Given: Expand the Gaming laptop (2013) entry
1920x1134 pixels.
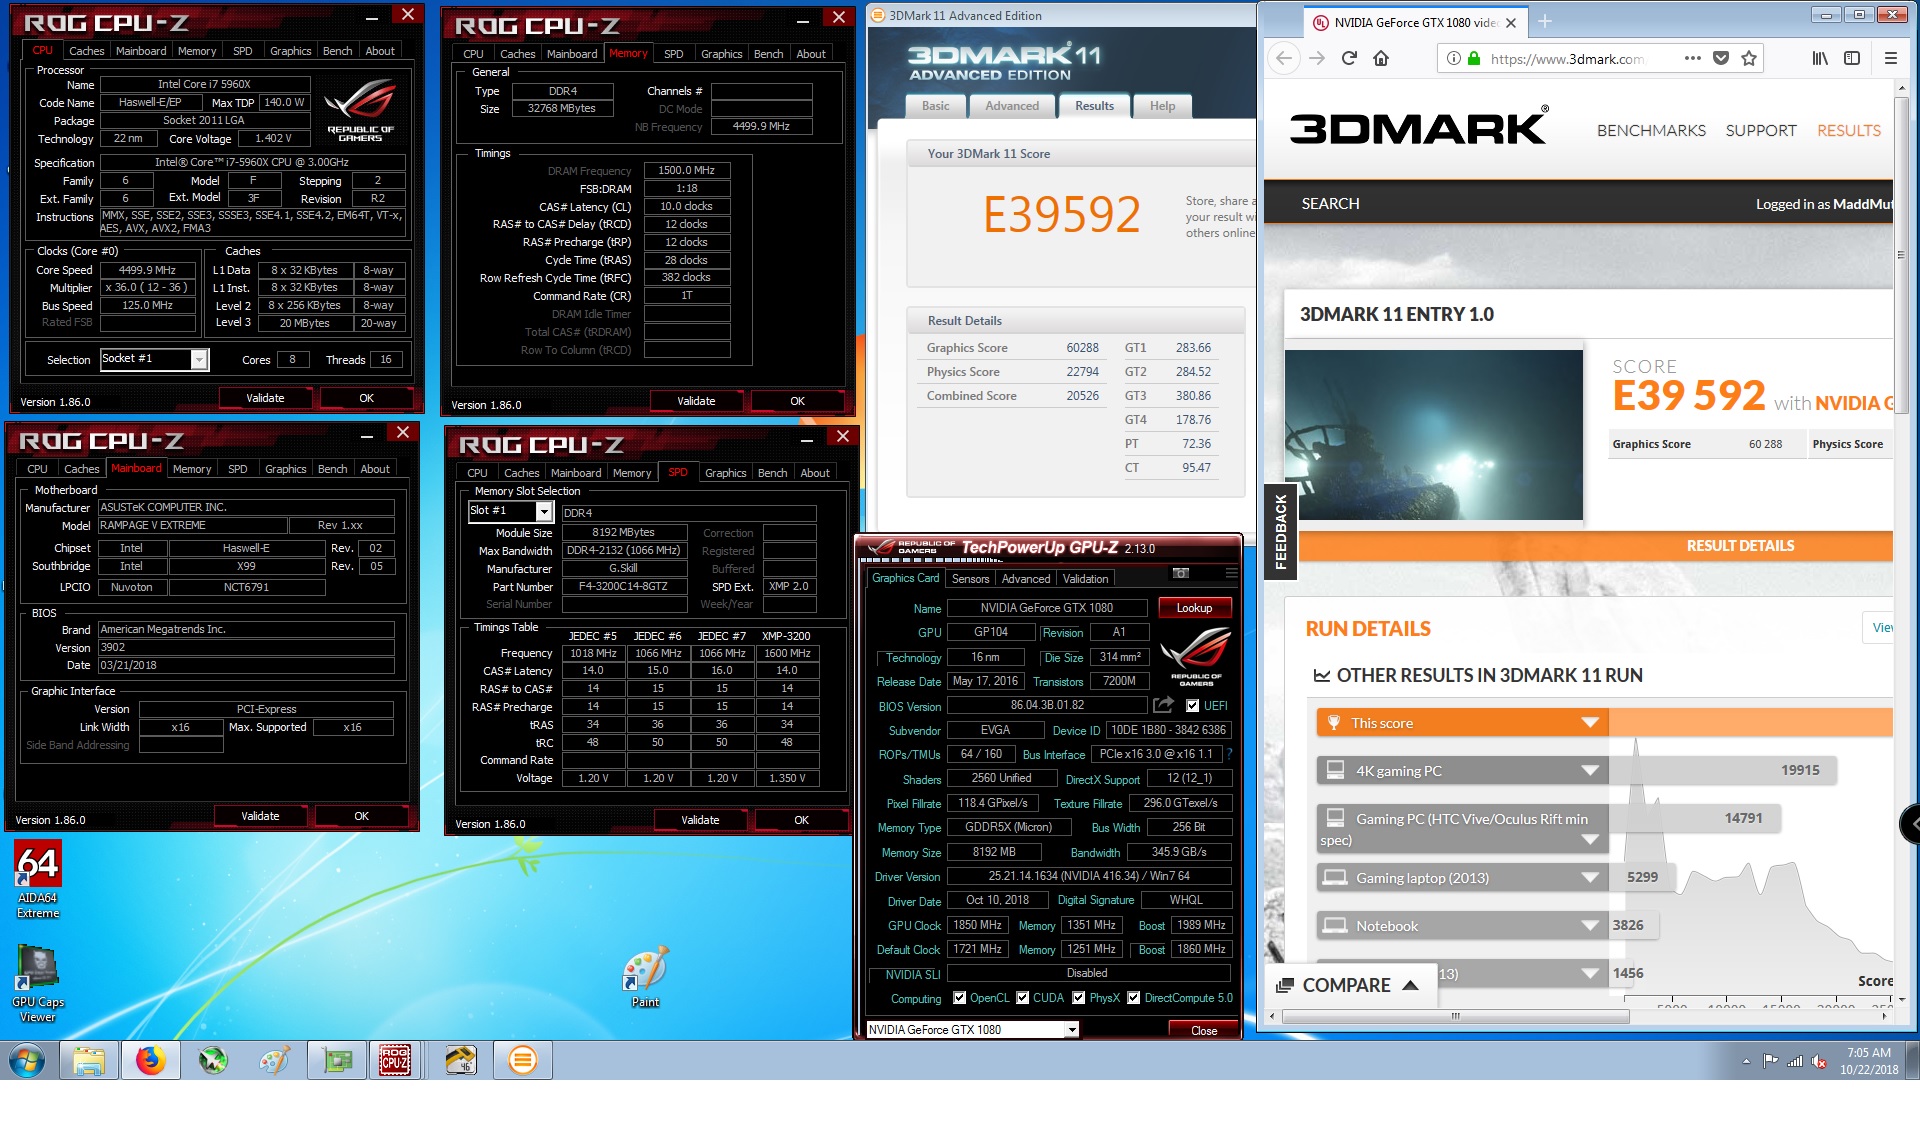Looking at the screenshot, I should point(1590,878).
